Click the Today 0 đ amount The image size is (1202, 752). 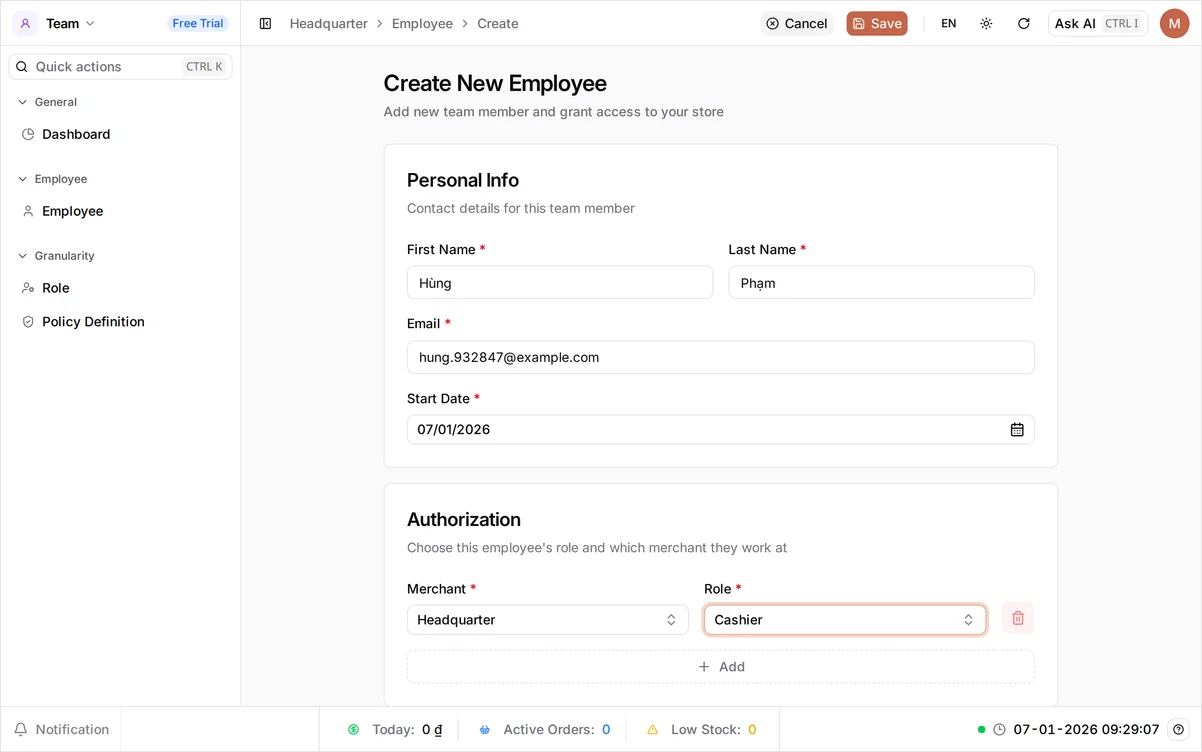coord(432,730)
